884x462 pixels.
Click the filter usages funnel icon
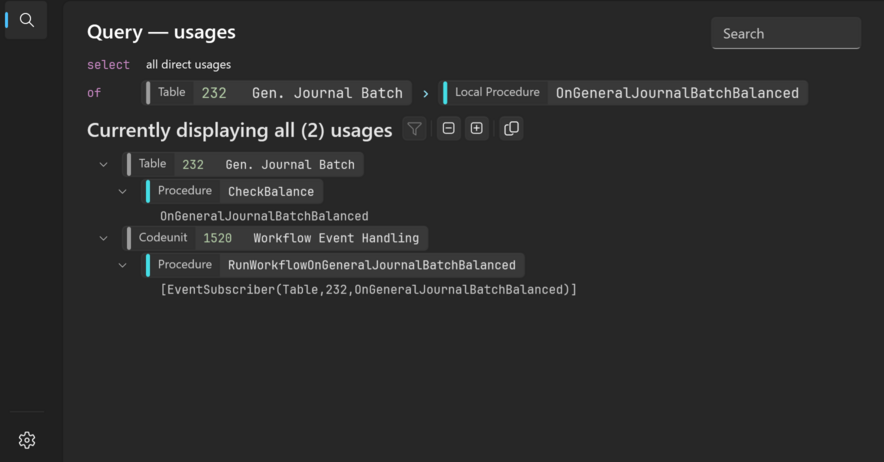(x=414, y=129)
